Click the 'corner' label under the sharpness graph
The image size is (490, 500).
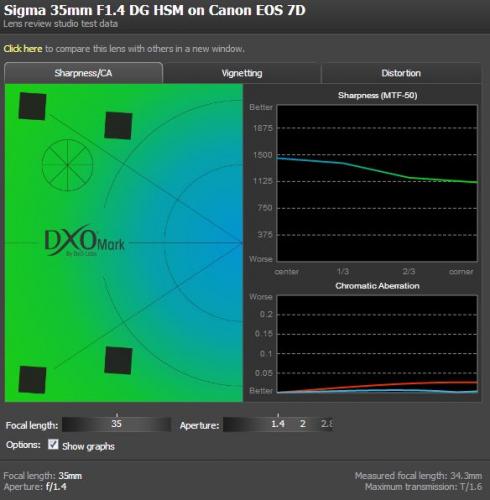tap(461, 271)
